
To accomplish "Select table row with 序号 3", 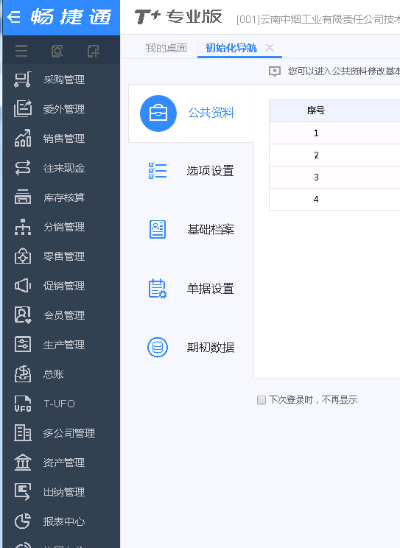I will [335, 177].
